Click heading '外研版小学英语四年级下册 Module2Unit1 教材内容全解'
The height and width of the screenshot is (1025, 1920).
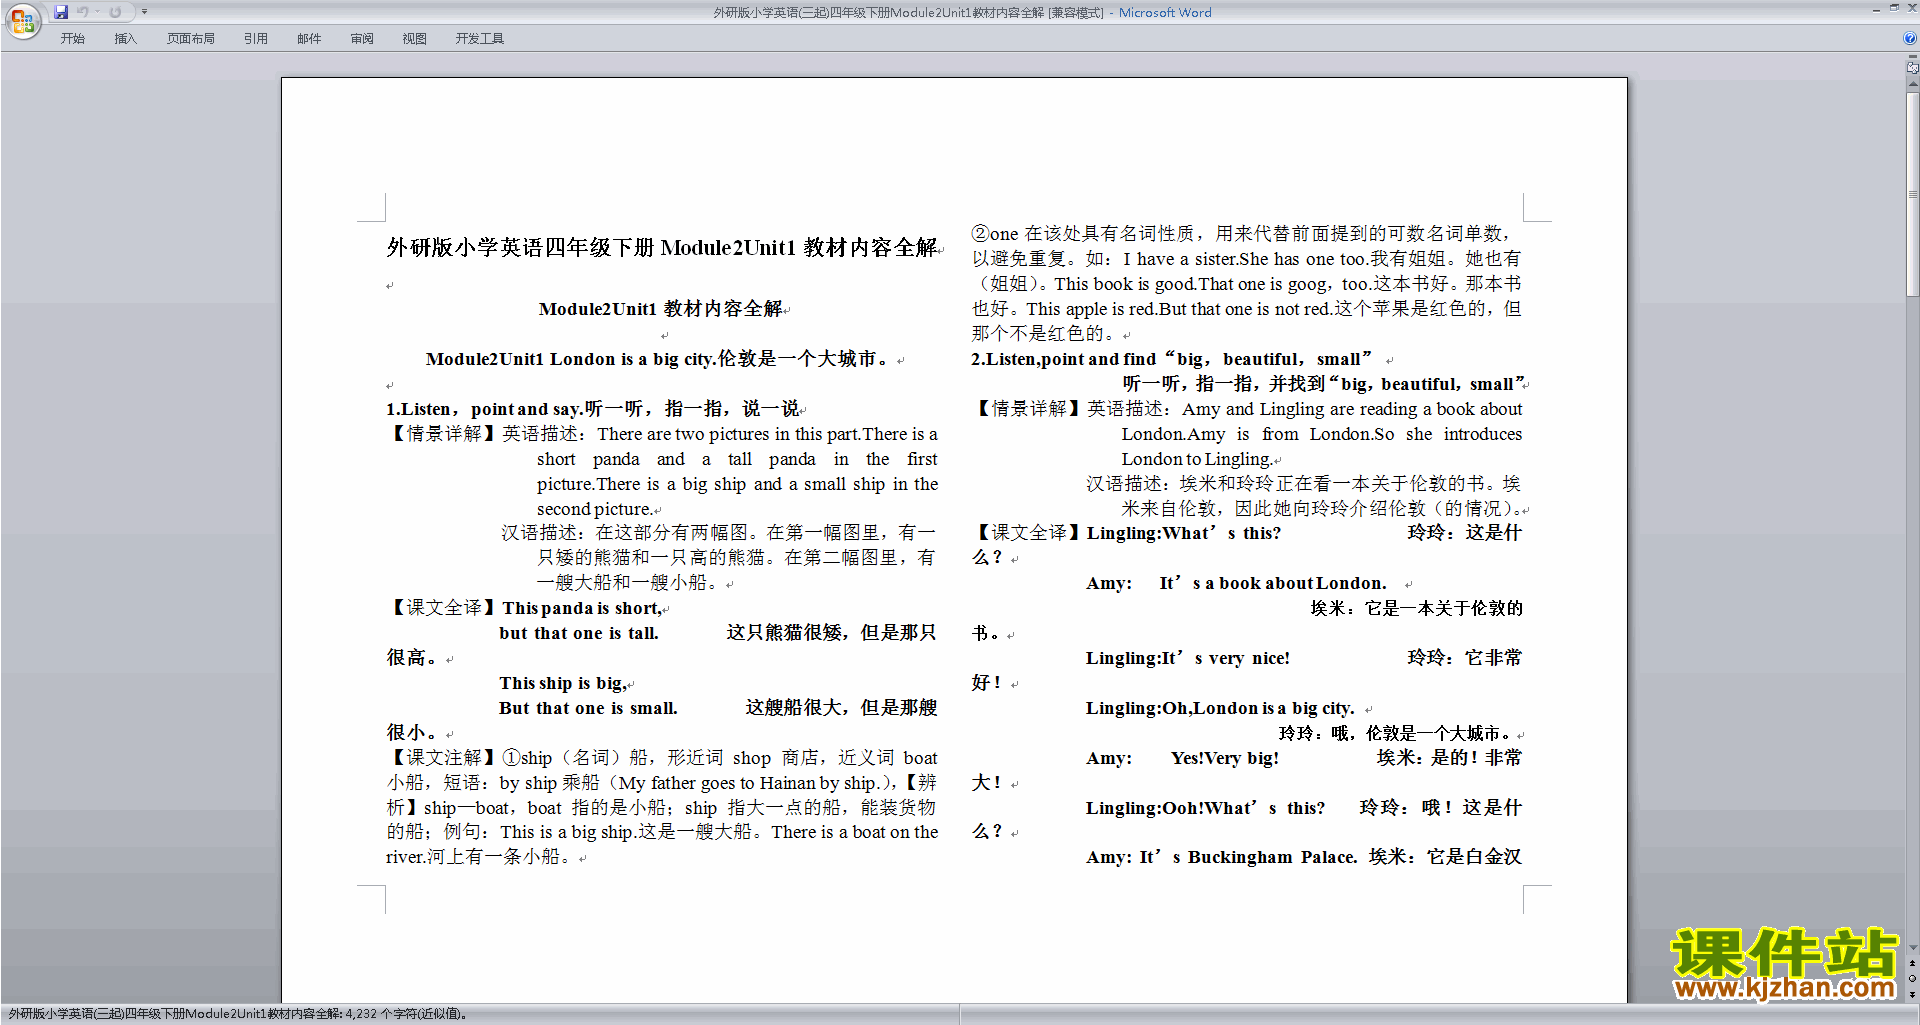coord(662,248)
